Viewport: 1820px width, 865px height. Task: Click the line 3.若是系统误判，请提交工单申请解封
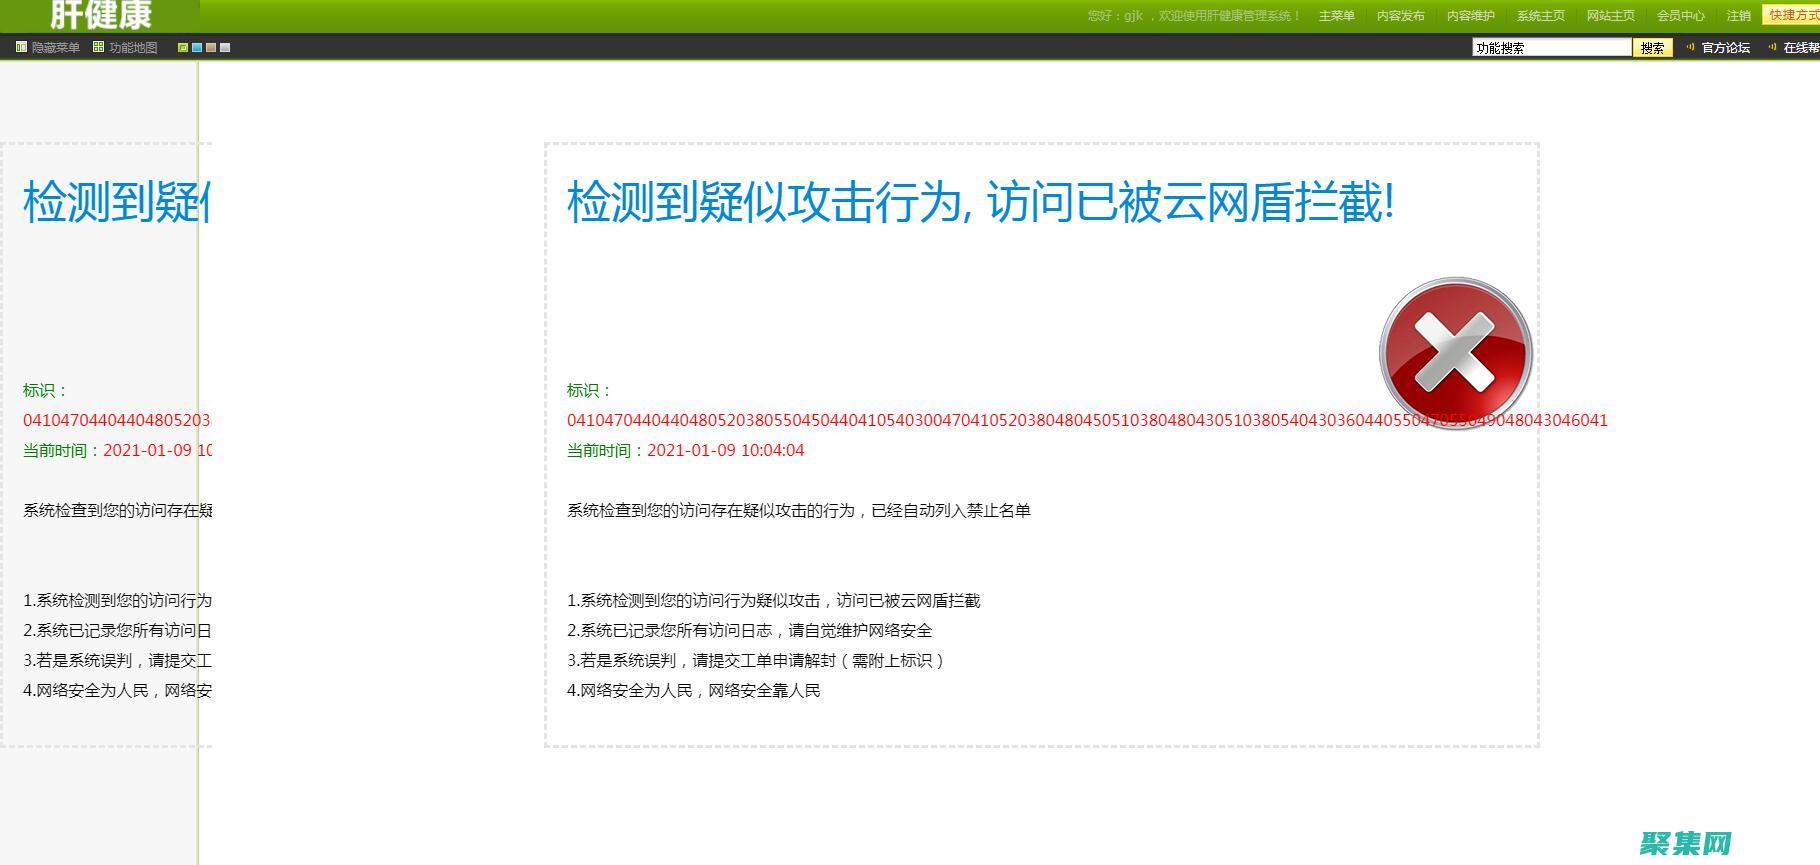(x=756, y=660)
